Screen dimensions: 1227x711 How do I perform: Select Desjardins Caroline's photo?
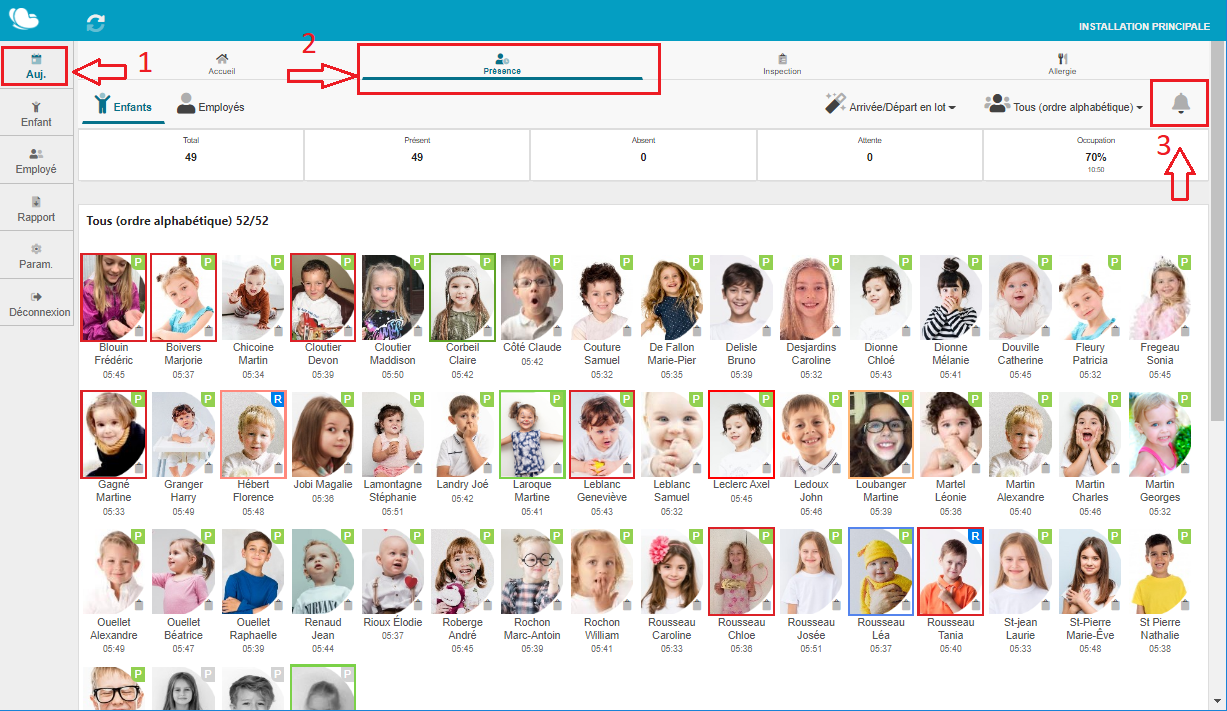tap(811, 298)
